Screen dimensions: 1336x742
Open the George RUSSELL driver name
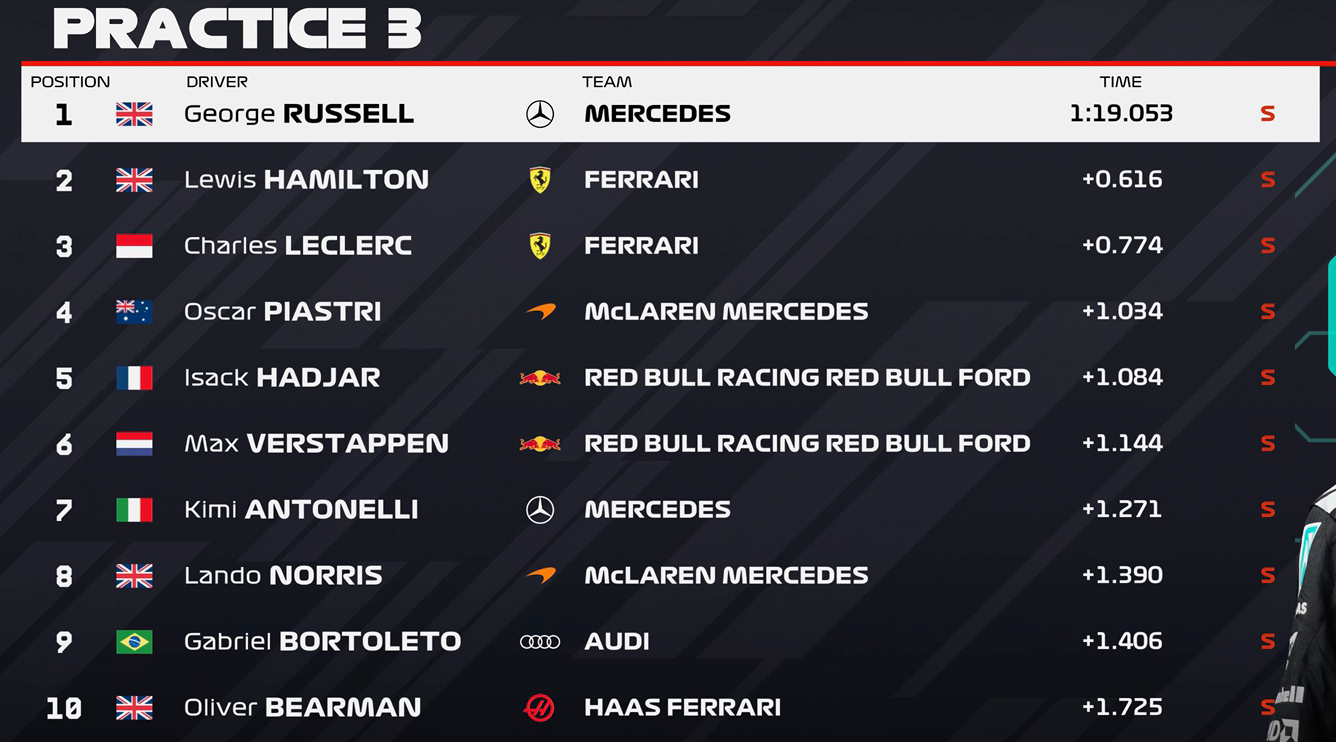point(298,114)
